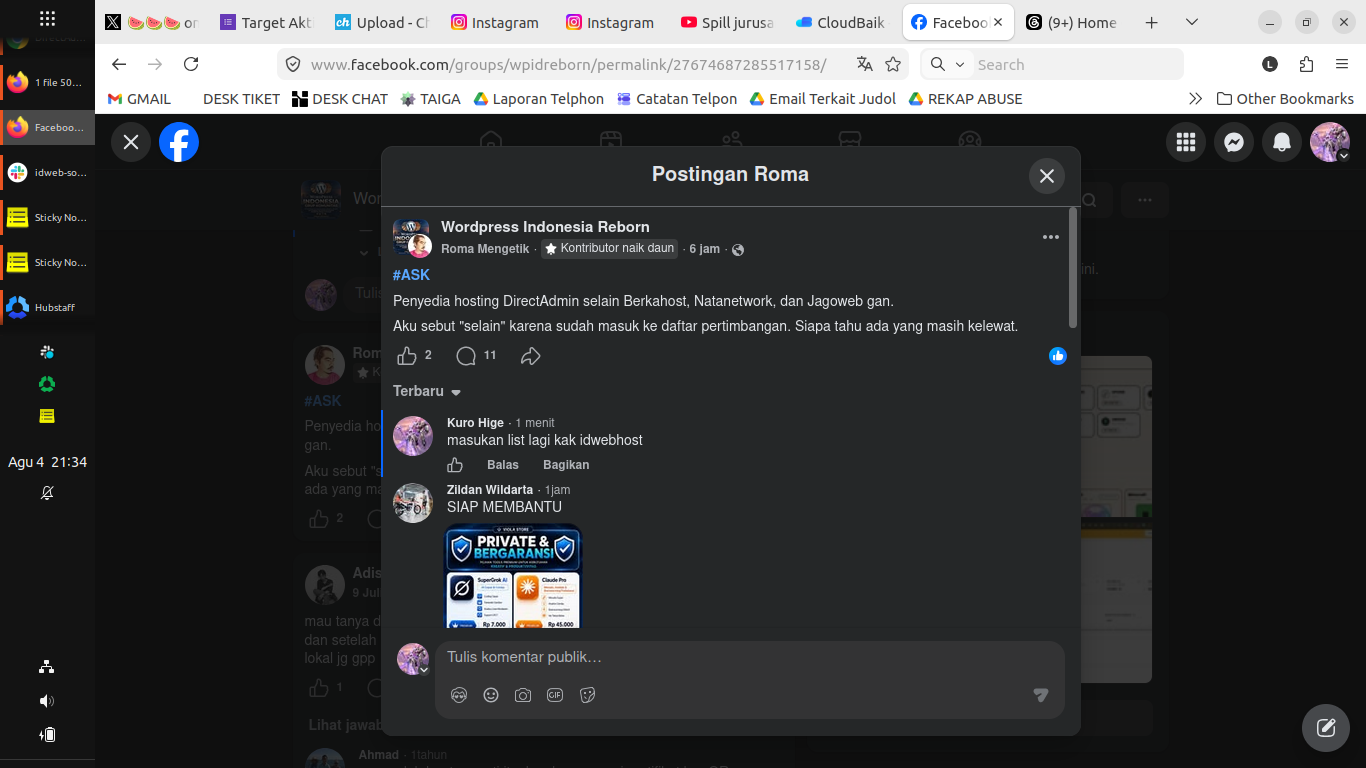
Task: Click the post dialog scrollbar
Action: 1073,268
